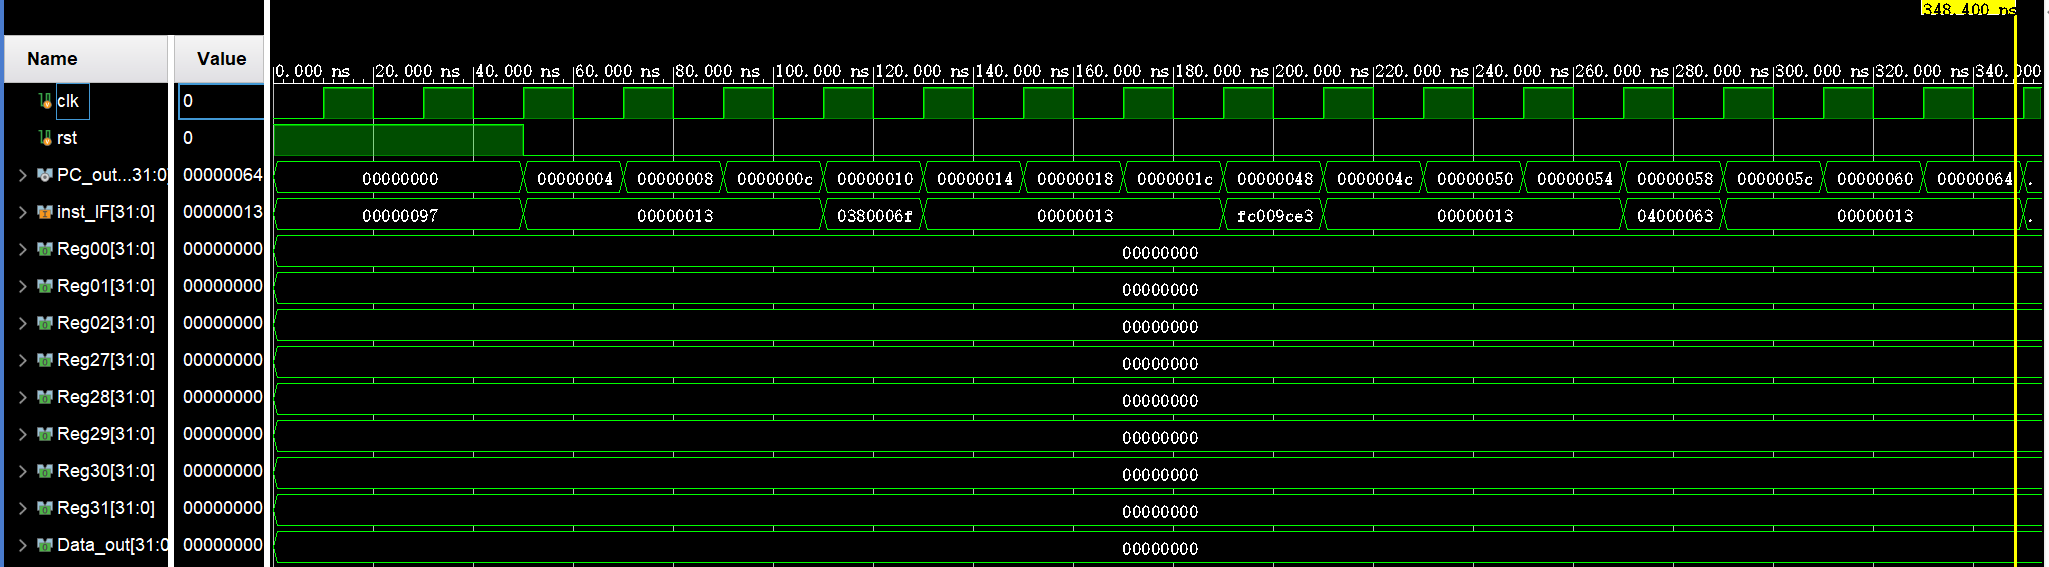Select the Reg30[31:0] signal name
Image resolution: width=2049 pixels, height=567 pixels.
point(105,471)
